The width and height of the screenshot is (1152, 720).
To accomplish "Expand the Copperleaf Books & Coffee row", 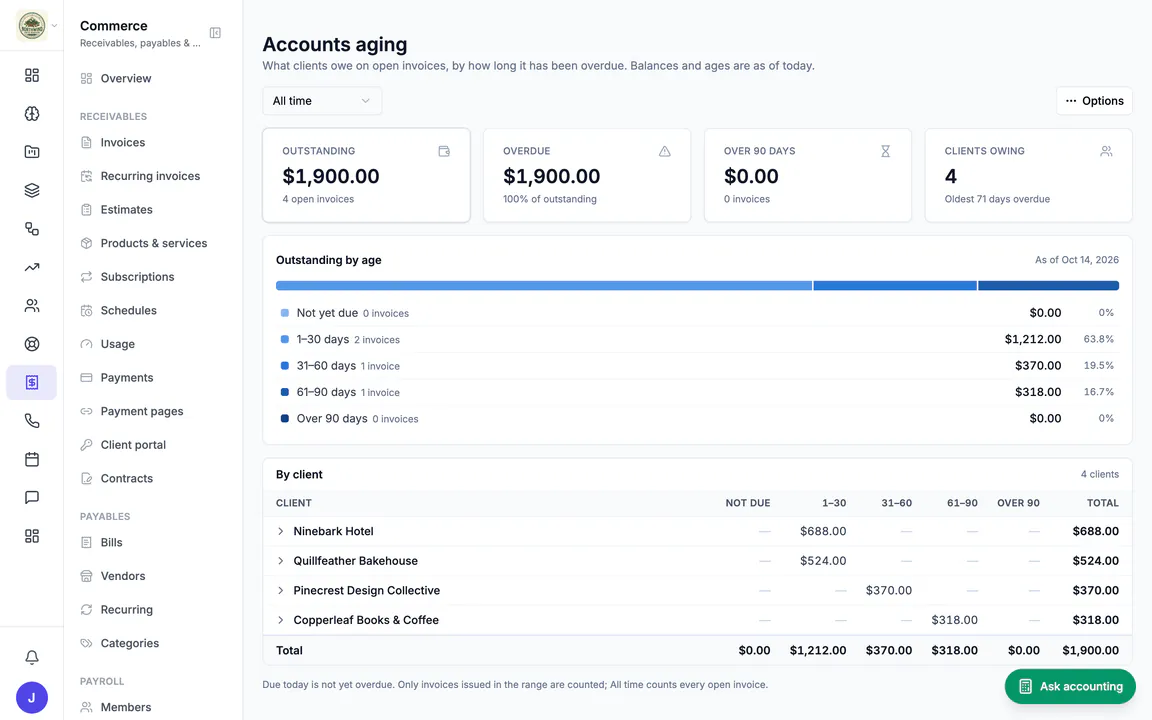I will tap(281, 620).
